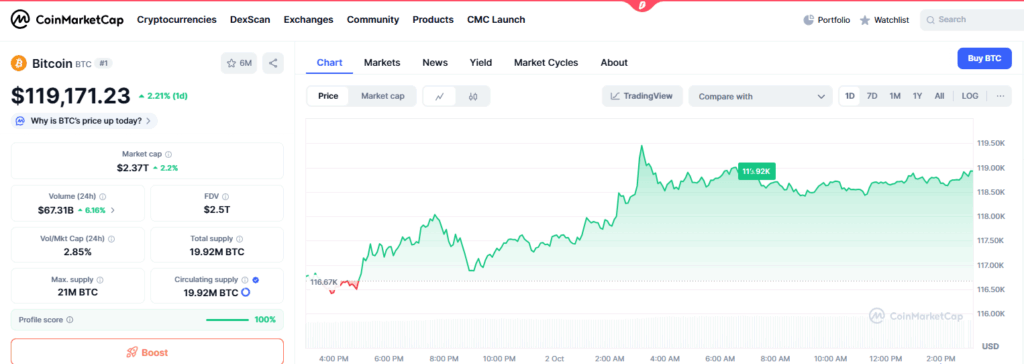Select the 1D time range
1024x364 pixels.
[850, 96]
